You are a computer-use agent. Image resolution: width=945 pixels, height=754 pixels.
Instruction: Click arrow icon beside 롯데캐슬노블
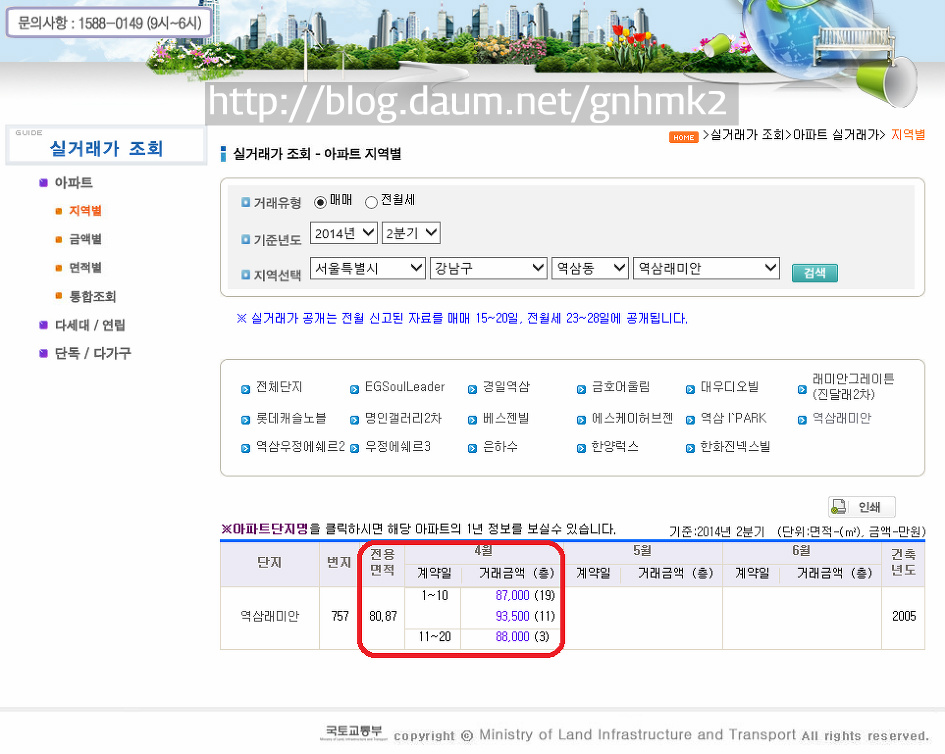point(246,420)
